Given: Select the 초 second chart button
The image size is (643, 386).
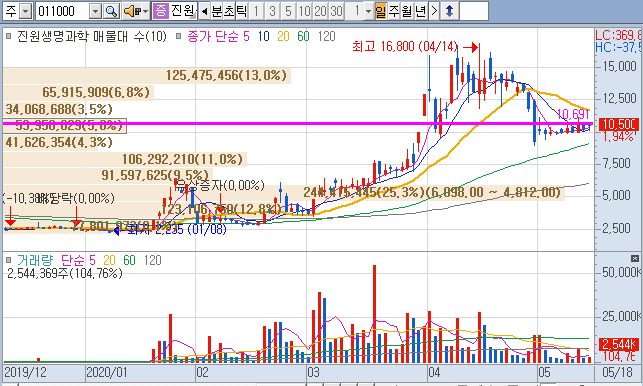Looking at the screenshot, I should pos(229,11).
